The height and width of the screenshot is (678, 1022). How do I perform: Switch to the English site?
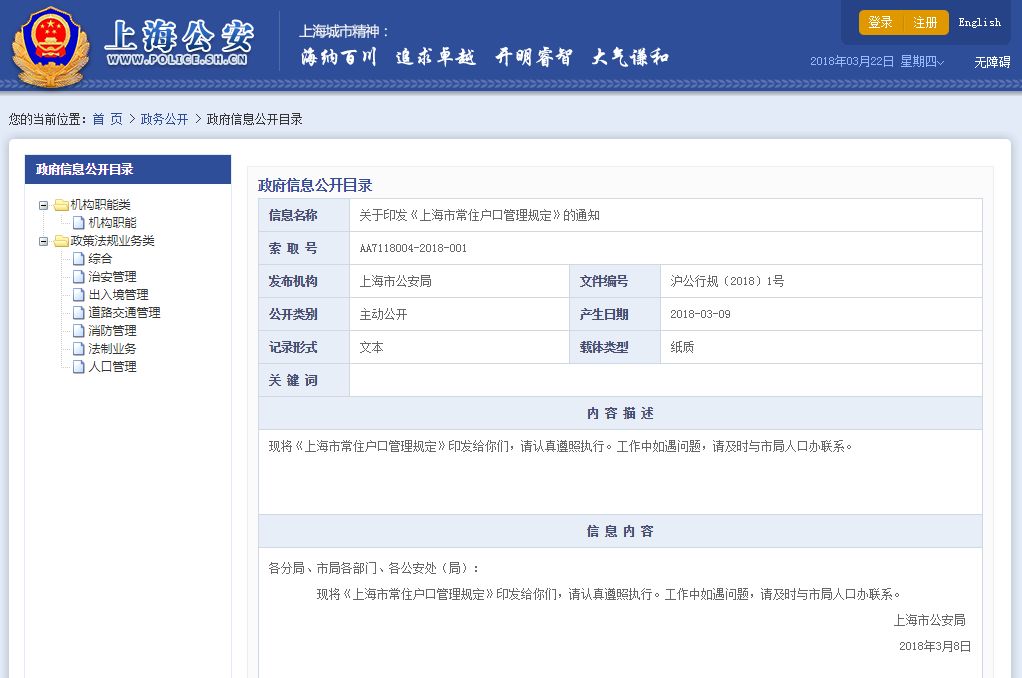tap(979, 22)
